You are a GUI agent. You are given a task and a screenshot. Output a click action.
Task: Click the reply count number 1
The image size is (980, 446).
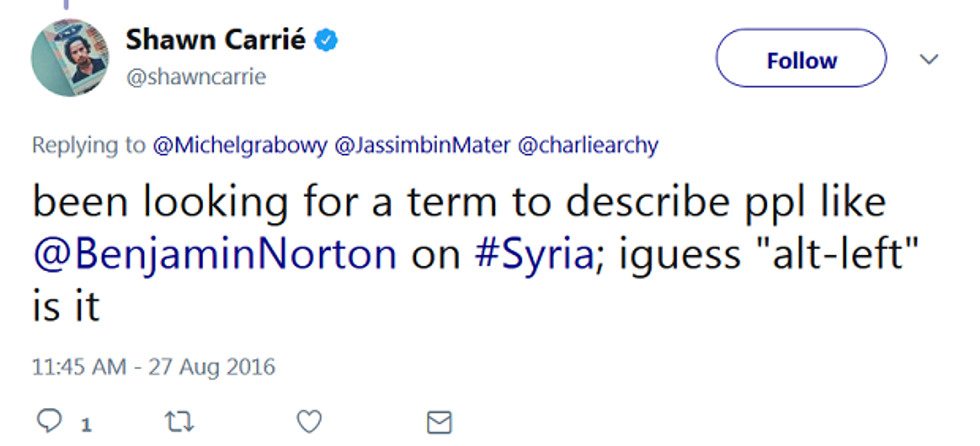point(86,424)
